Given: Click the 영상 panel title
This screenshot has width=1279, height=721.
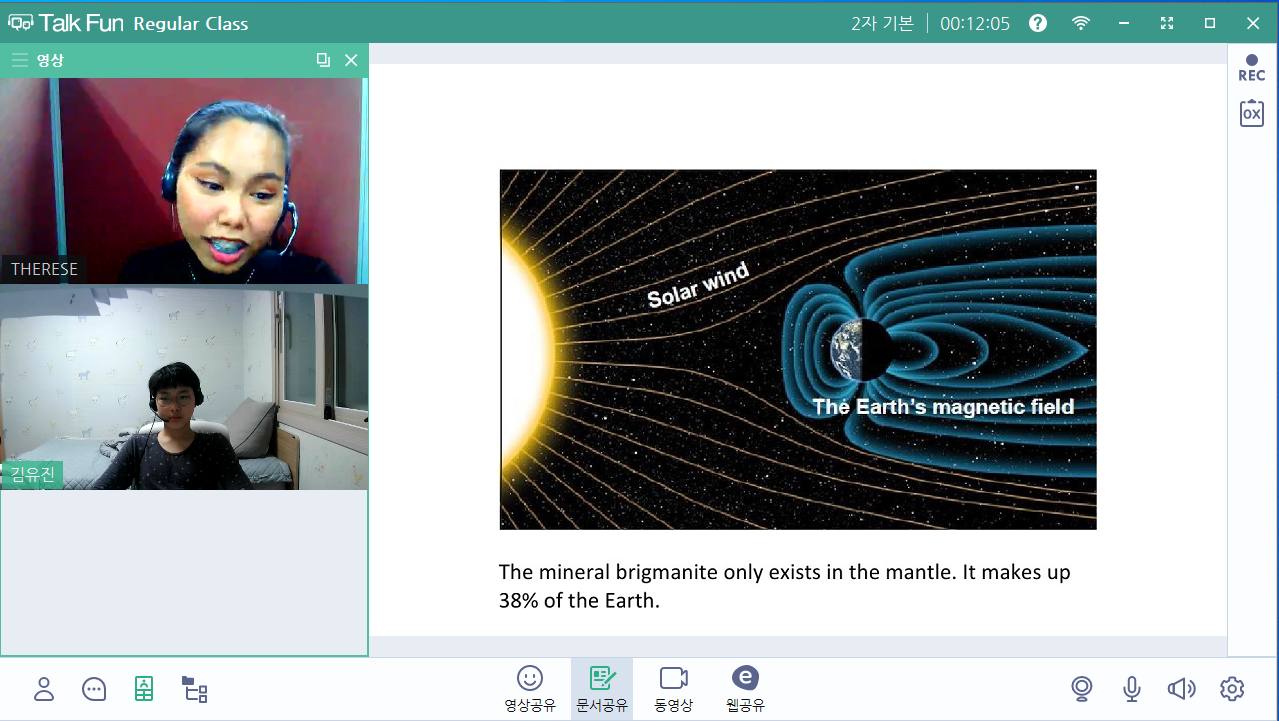Looking at the screenshot, I should coord(50,60).
